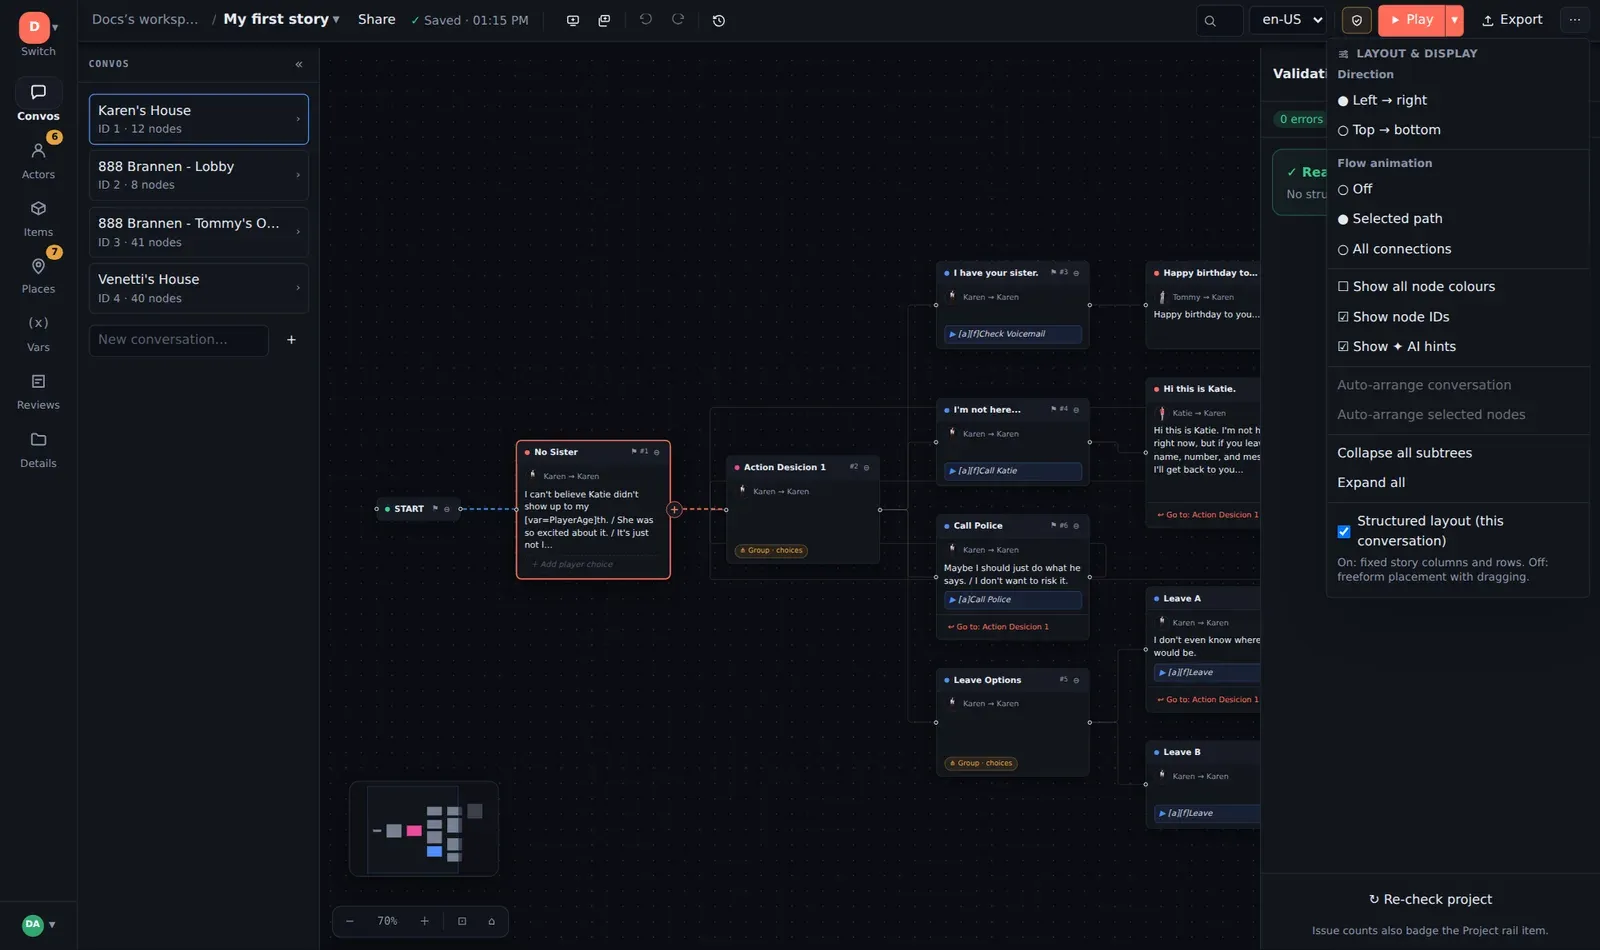Open the three-dot more options menu

[1575, 20]
